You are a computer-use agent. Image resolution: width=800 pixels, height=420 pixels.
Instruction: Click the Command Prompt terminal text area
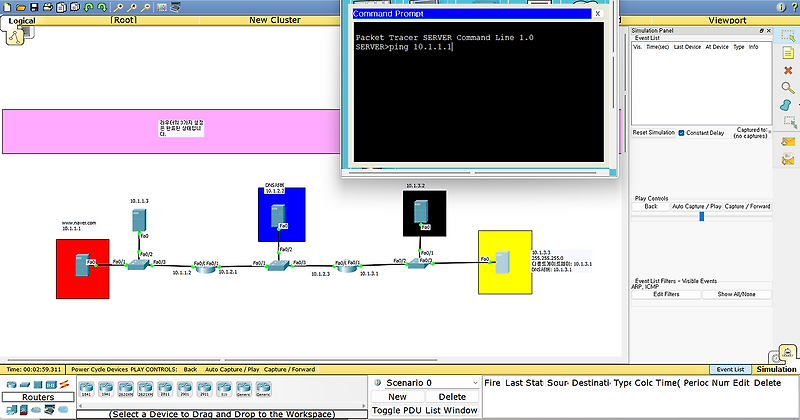pos(479,92)
